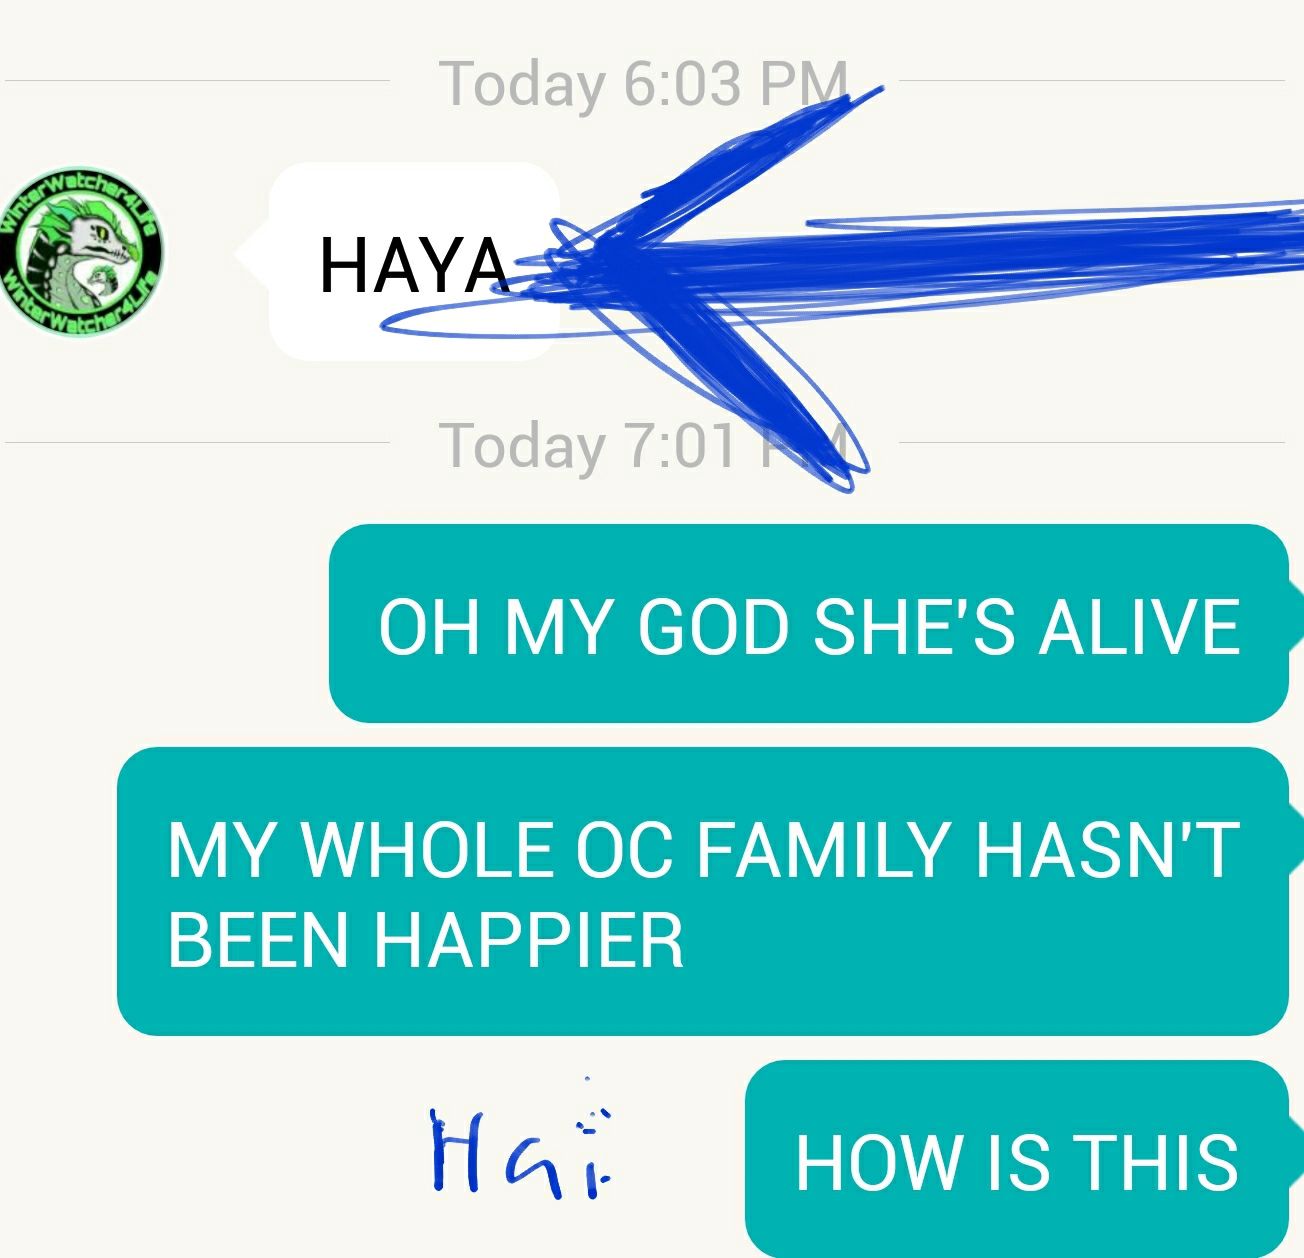Click the word ALIVE in sent message
Viewport: 1304px width, 1258px height.
[1139, 627]
